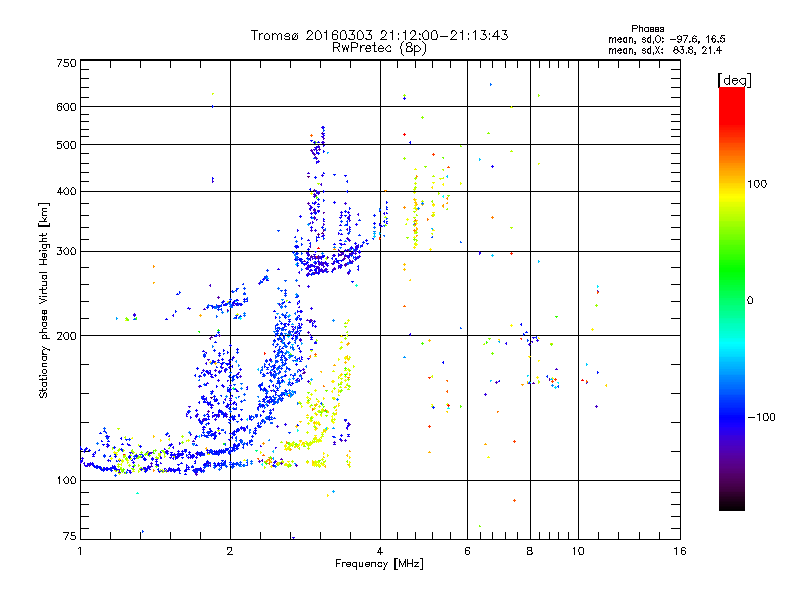800x600 pixels.
Task: Select the 'RwPretec (8p)' subtitle
Action: 379,48
